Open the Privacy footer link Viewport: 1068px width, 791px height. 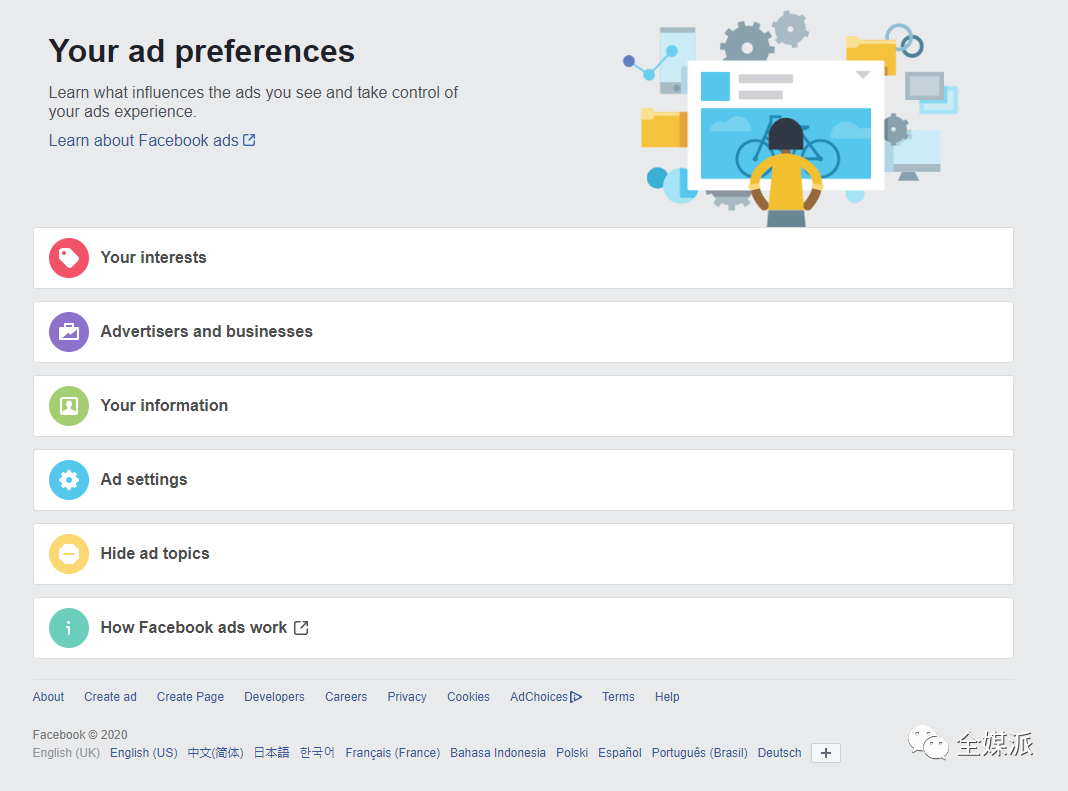click(x=407, y=697)
